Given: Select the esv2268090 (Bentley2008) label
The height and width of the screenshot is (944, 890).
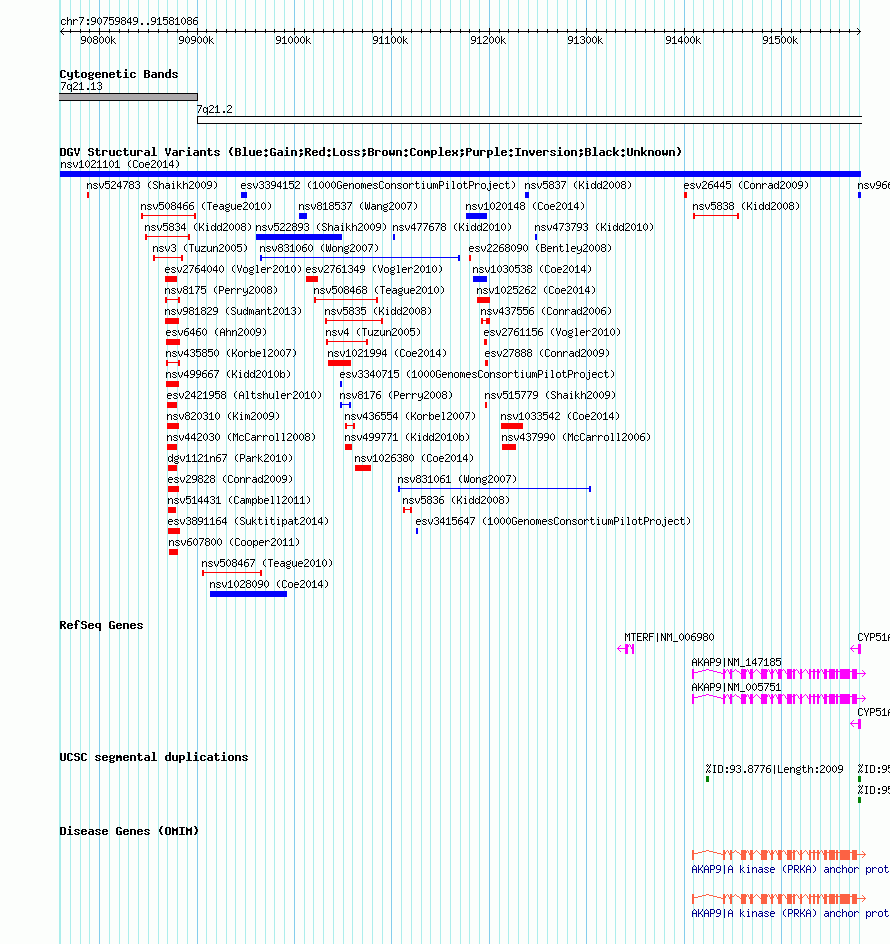Looking at the screenshot, I should click(x=540, y=249).
